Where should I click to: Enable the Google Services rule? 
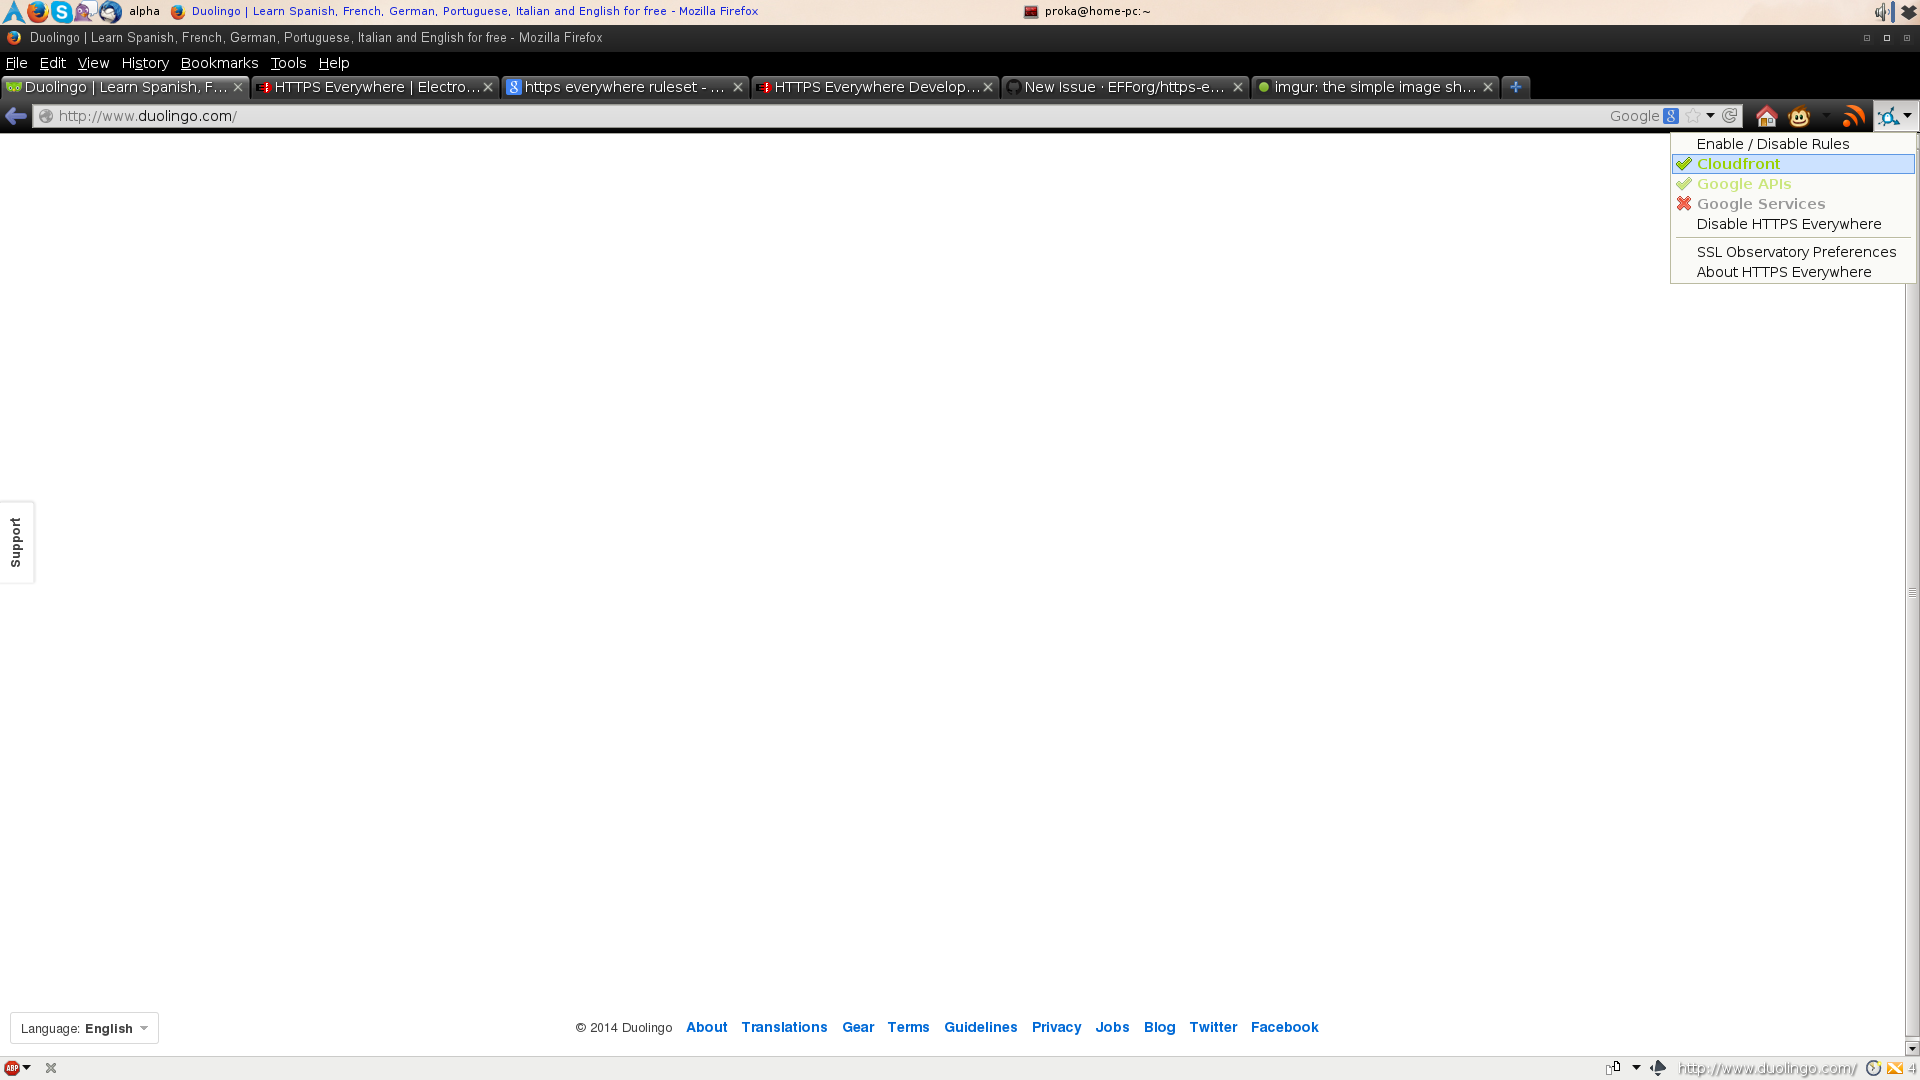coord(1793,204)
